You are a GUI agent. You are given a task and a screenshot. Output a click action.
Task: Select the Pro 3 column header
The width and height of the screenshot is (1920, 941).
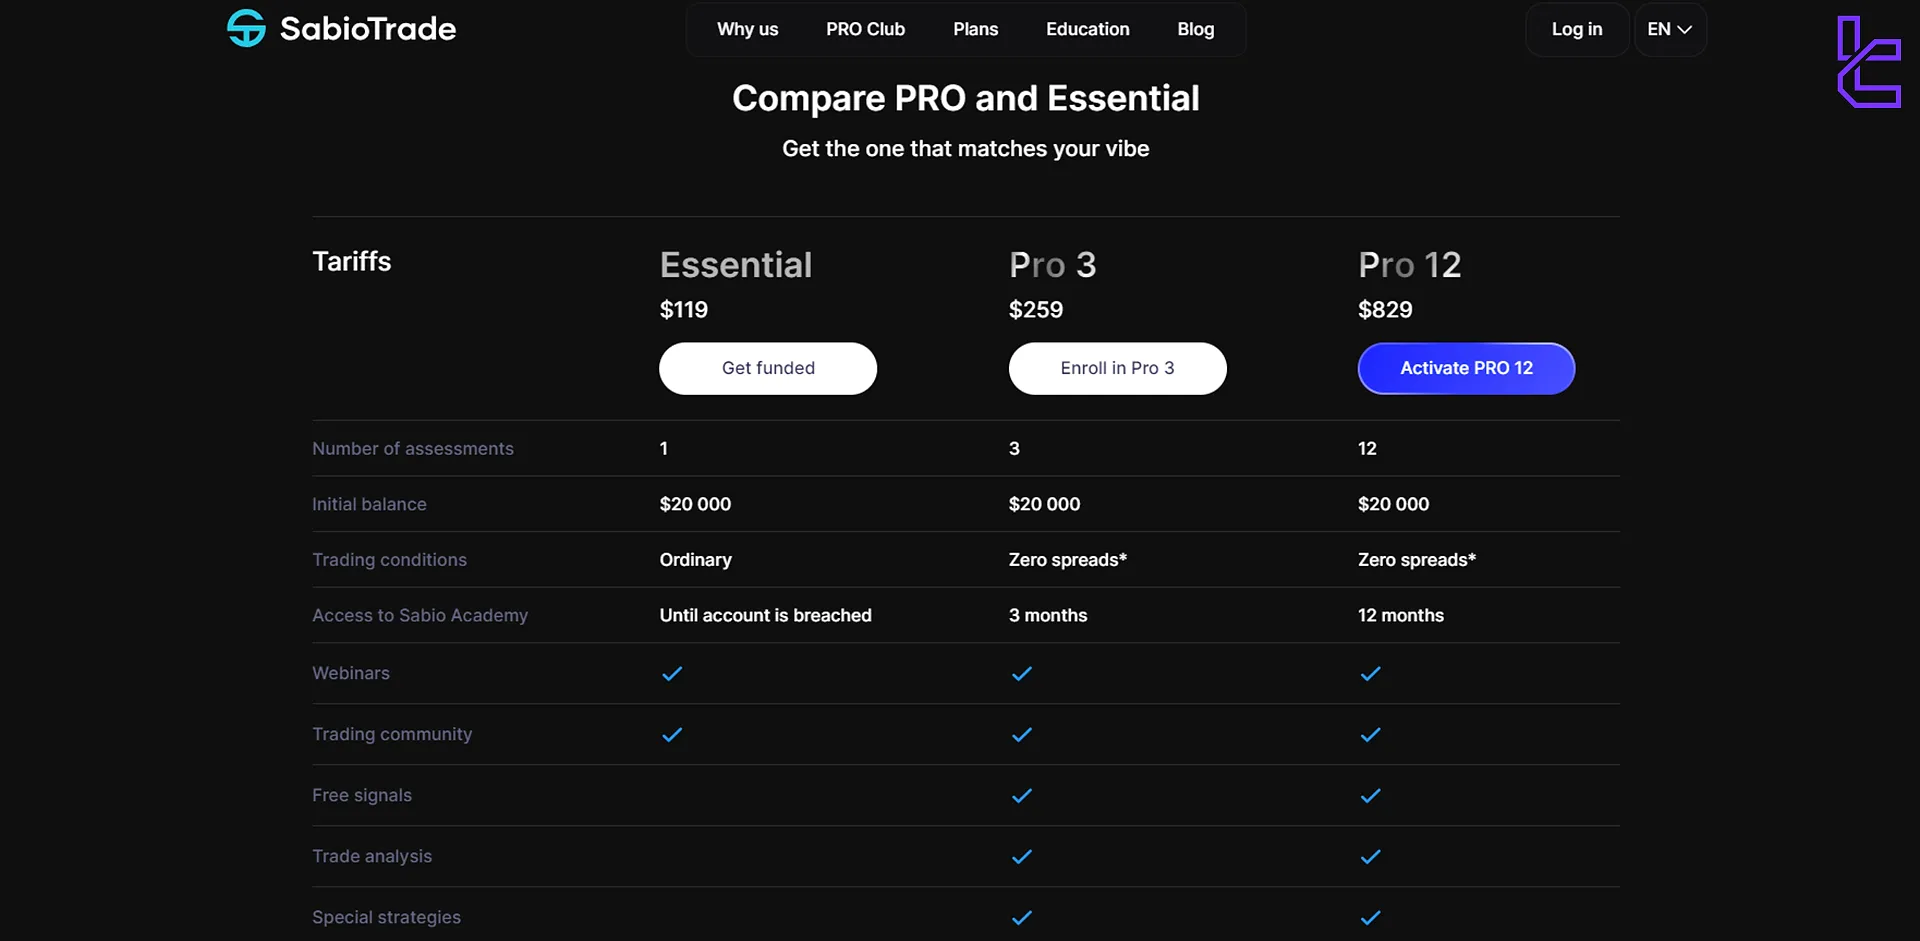click(1052, 264)
